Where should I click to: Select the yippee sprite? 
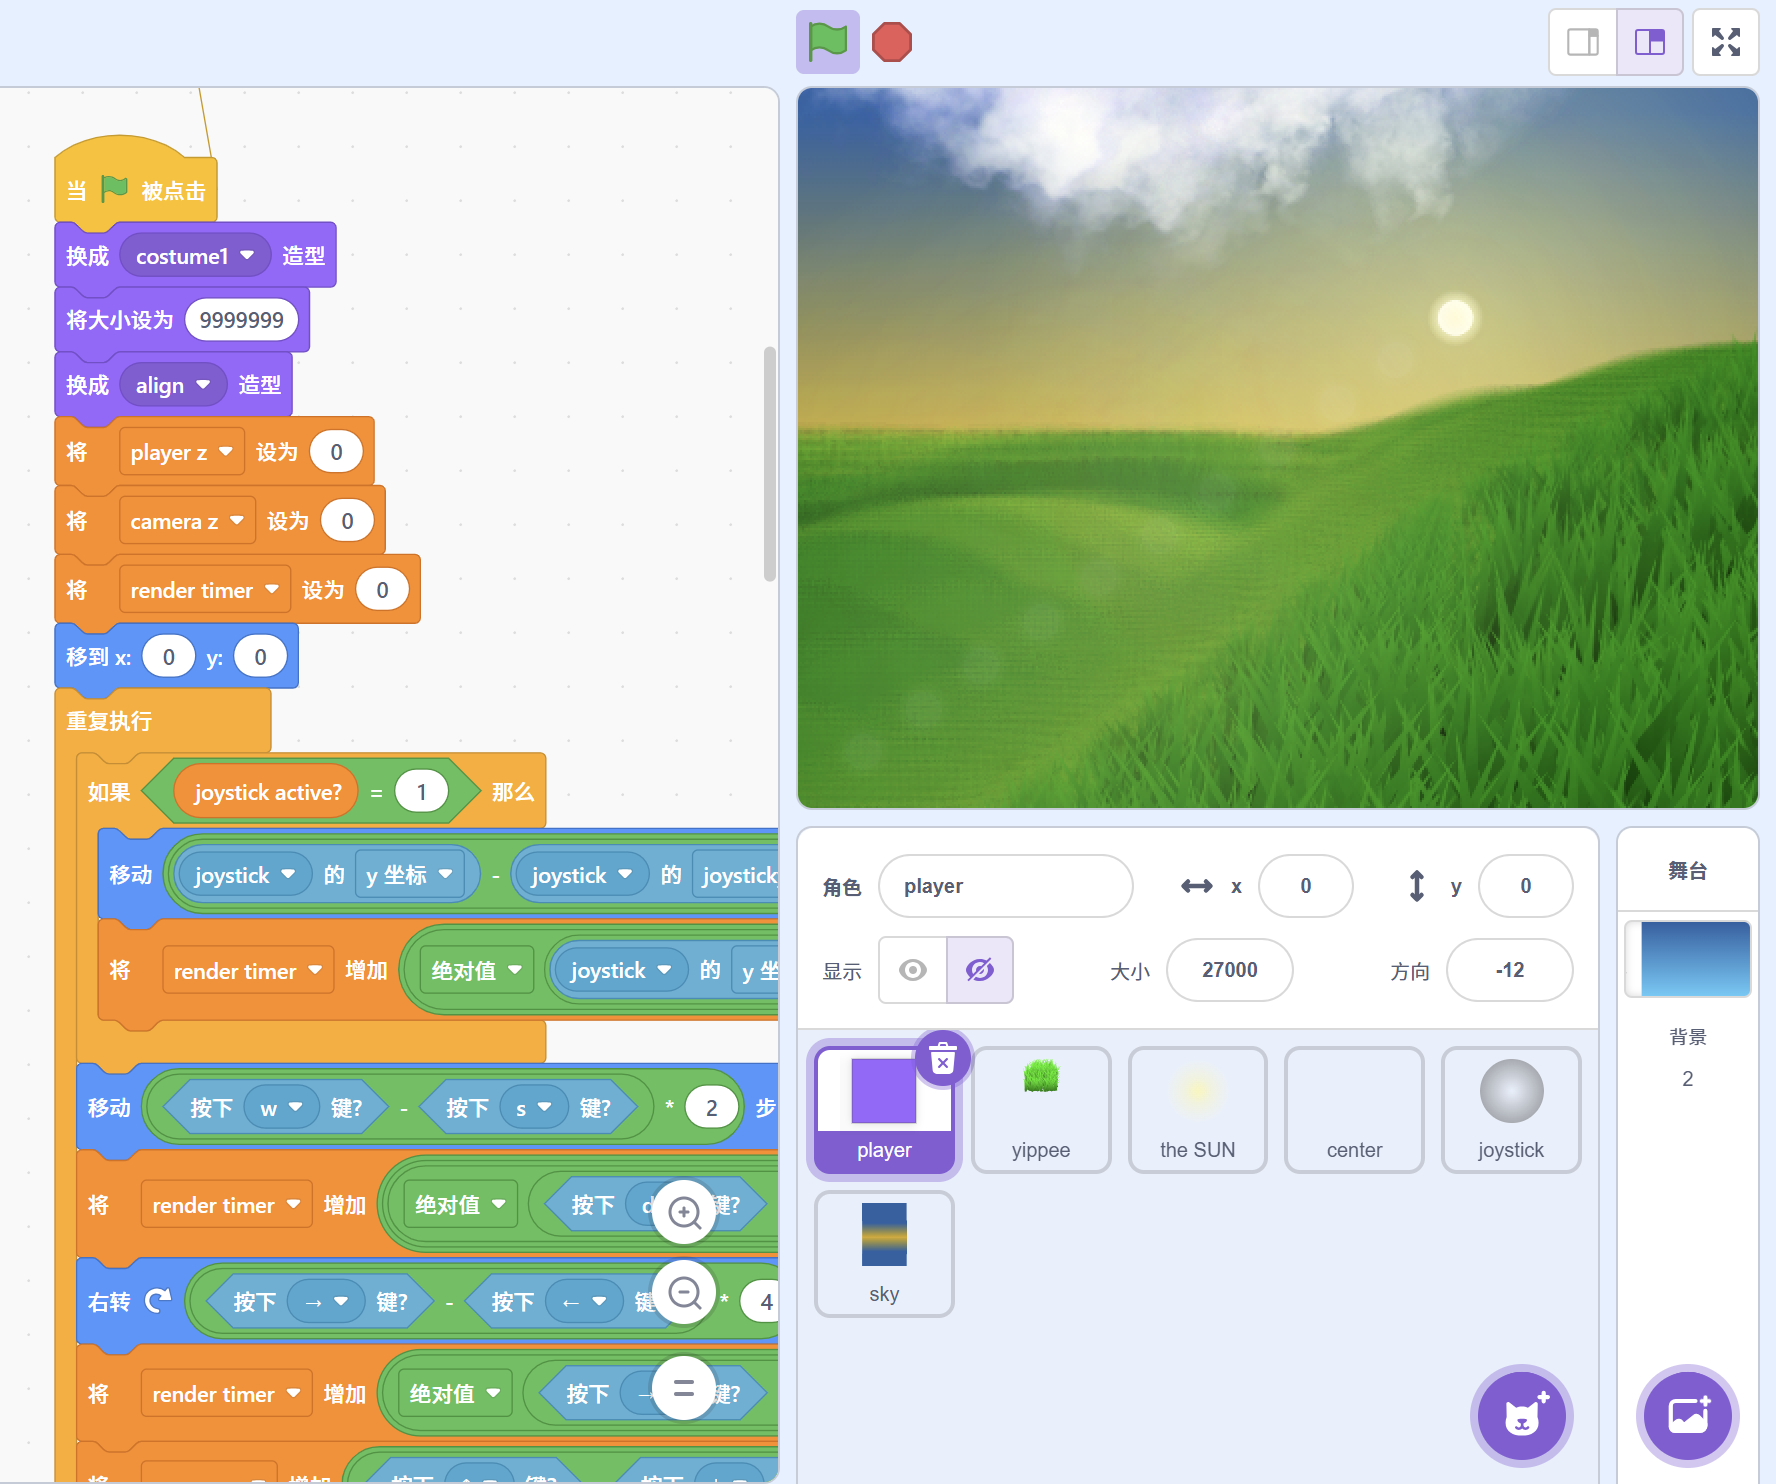coord(1041,1110)
